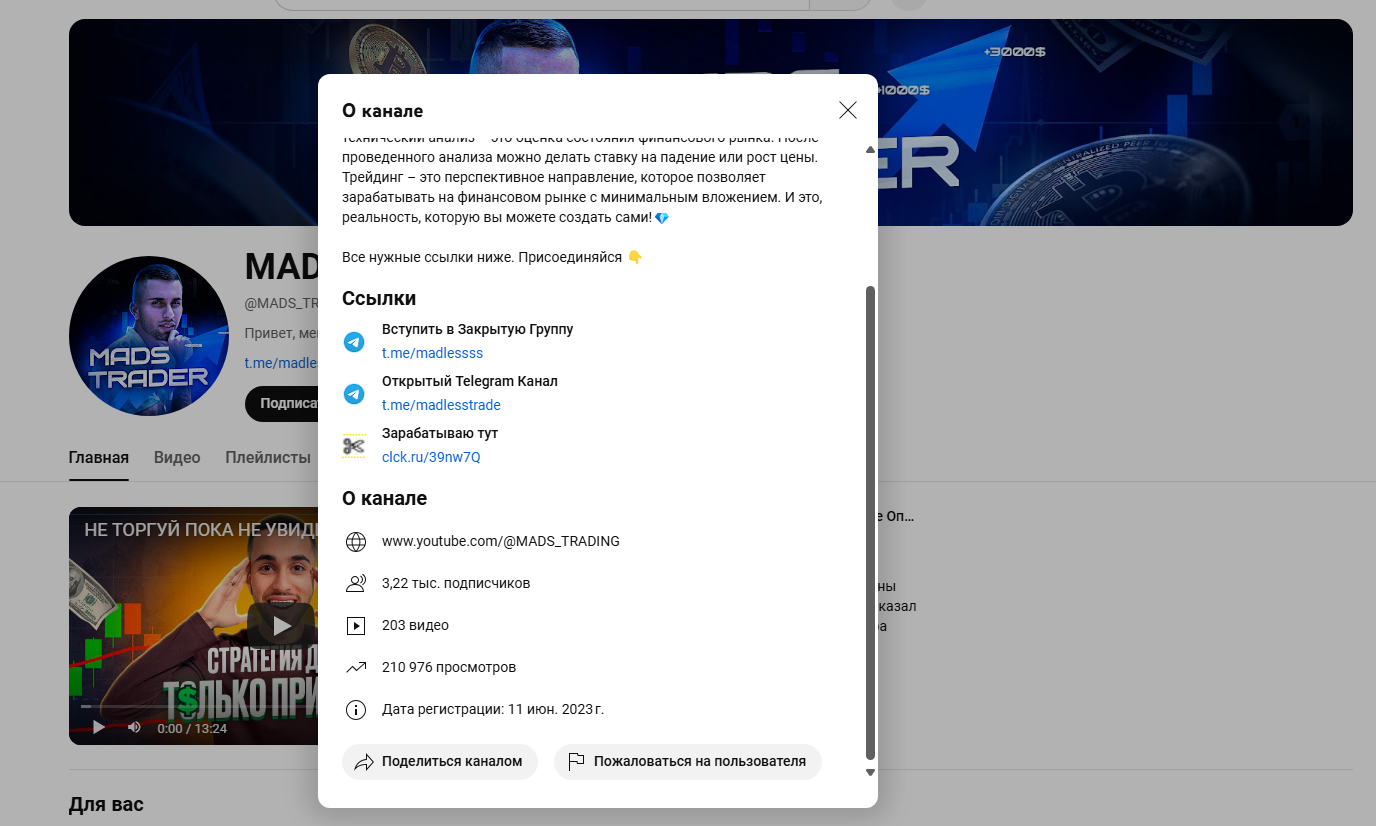This screenshot has width=1376, height=826.
Task: Click the scissors icon beside clck.ru/39nw7Q
Action: (354, 446)
